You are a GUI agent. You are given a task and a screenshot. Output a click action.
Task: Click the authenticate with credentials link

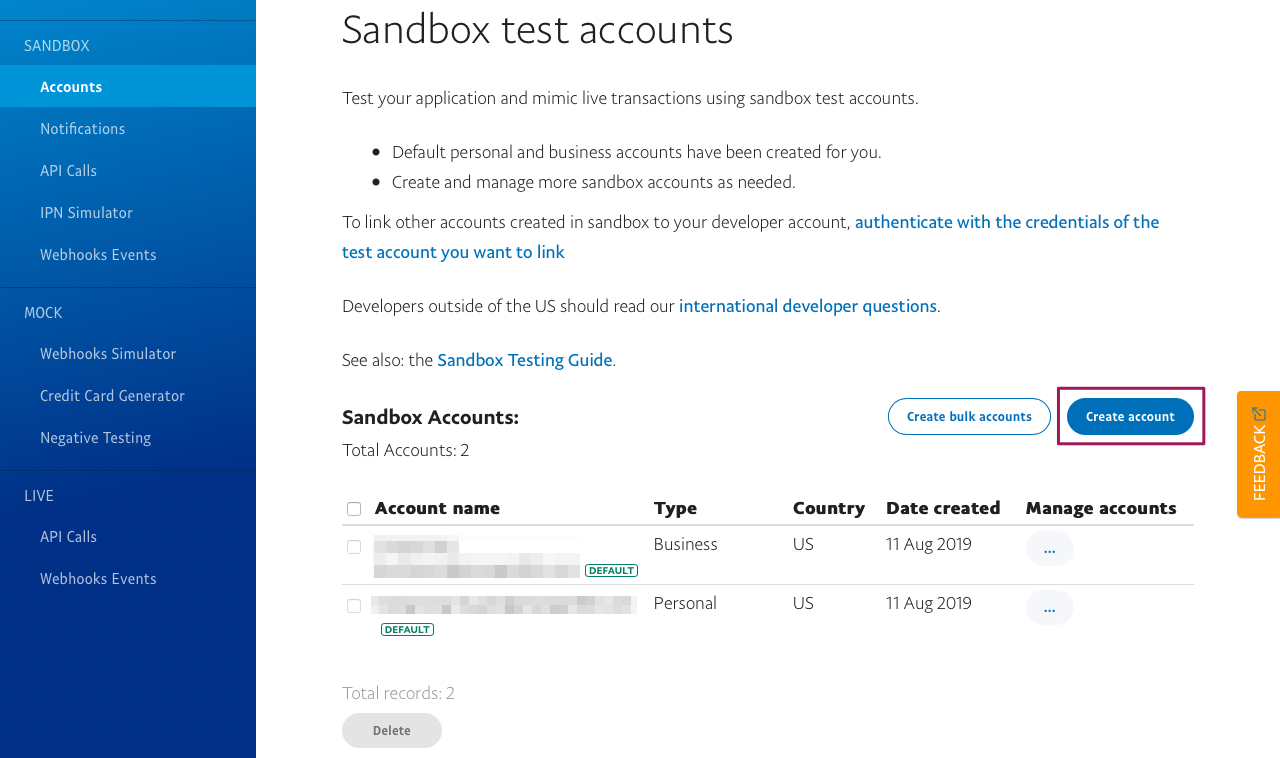pos(1006,222)
